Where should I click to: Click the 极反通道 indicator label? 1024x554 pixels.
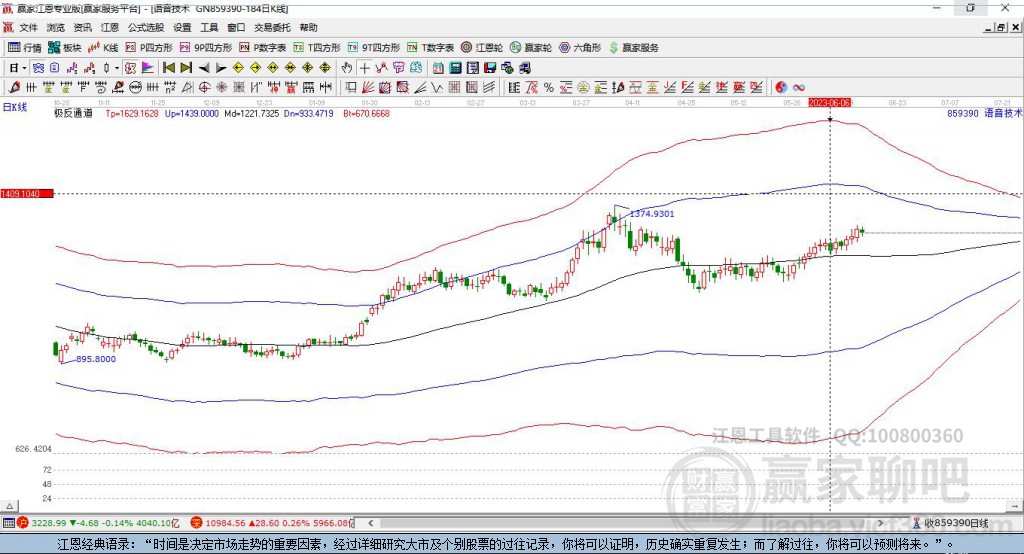(x=73, y=114)
